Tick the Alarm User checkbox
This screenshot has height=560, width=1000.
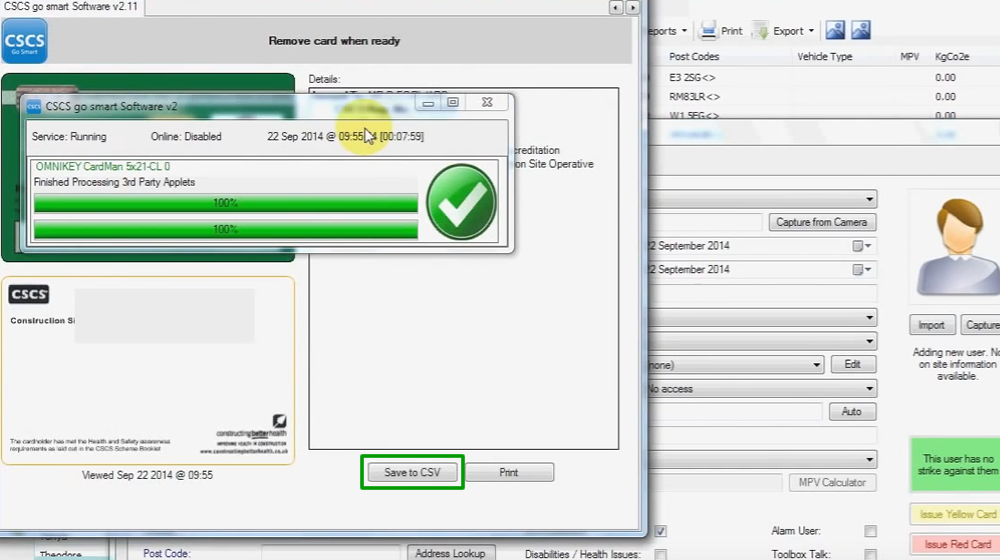870,531
